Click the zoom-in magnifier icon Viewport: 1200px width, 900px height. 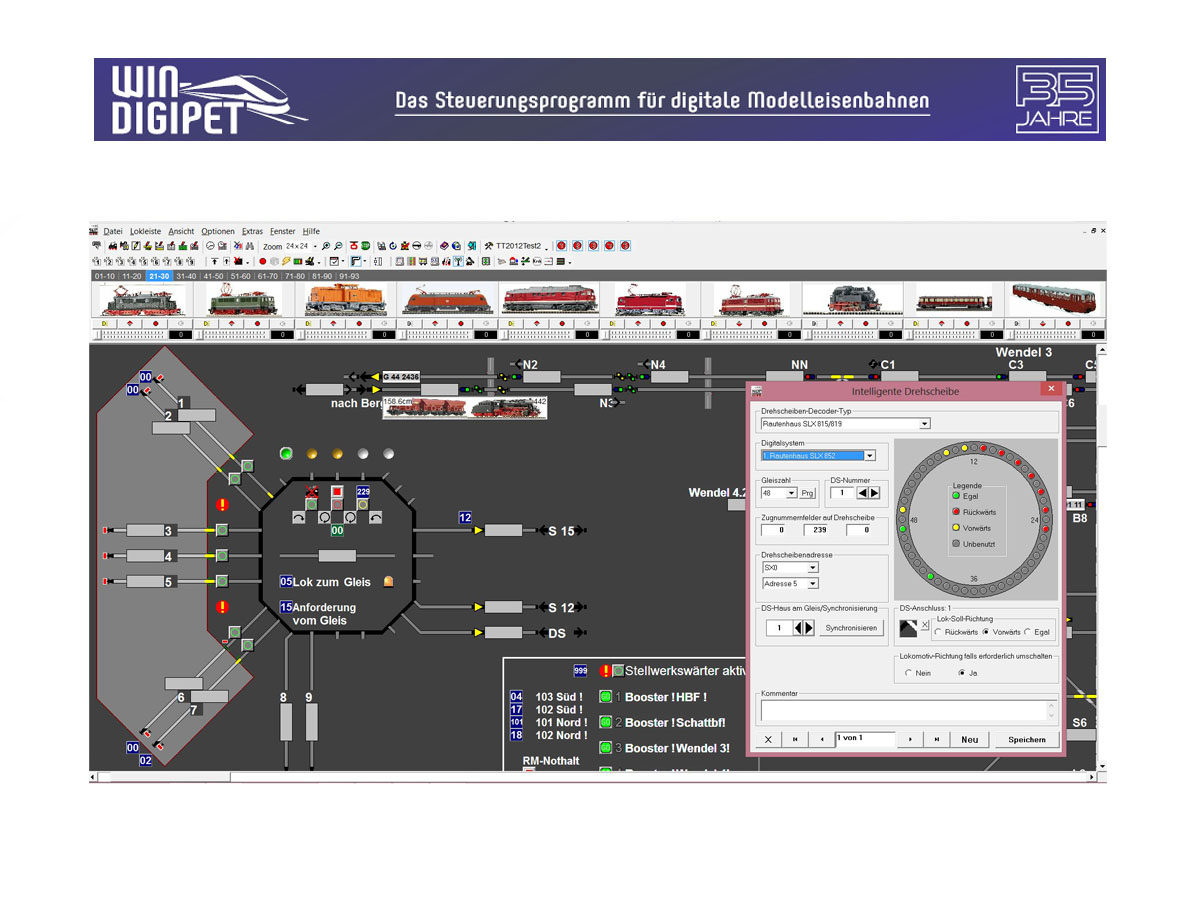[x=326, y=246]
